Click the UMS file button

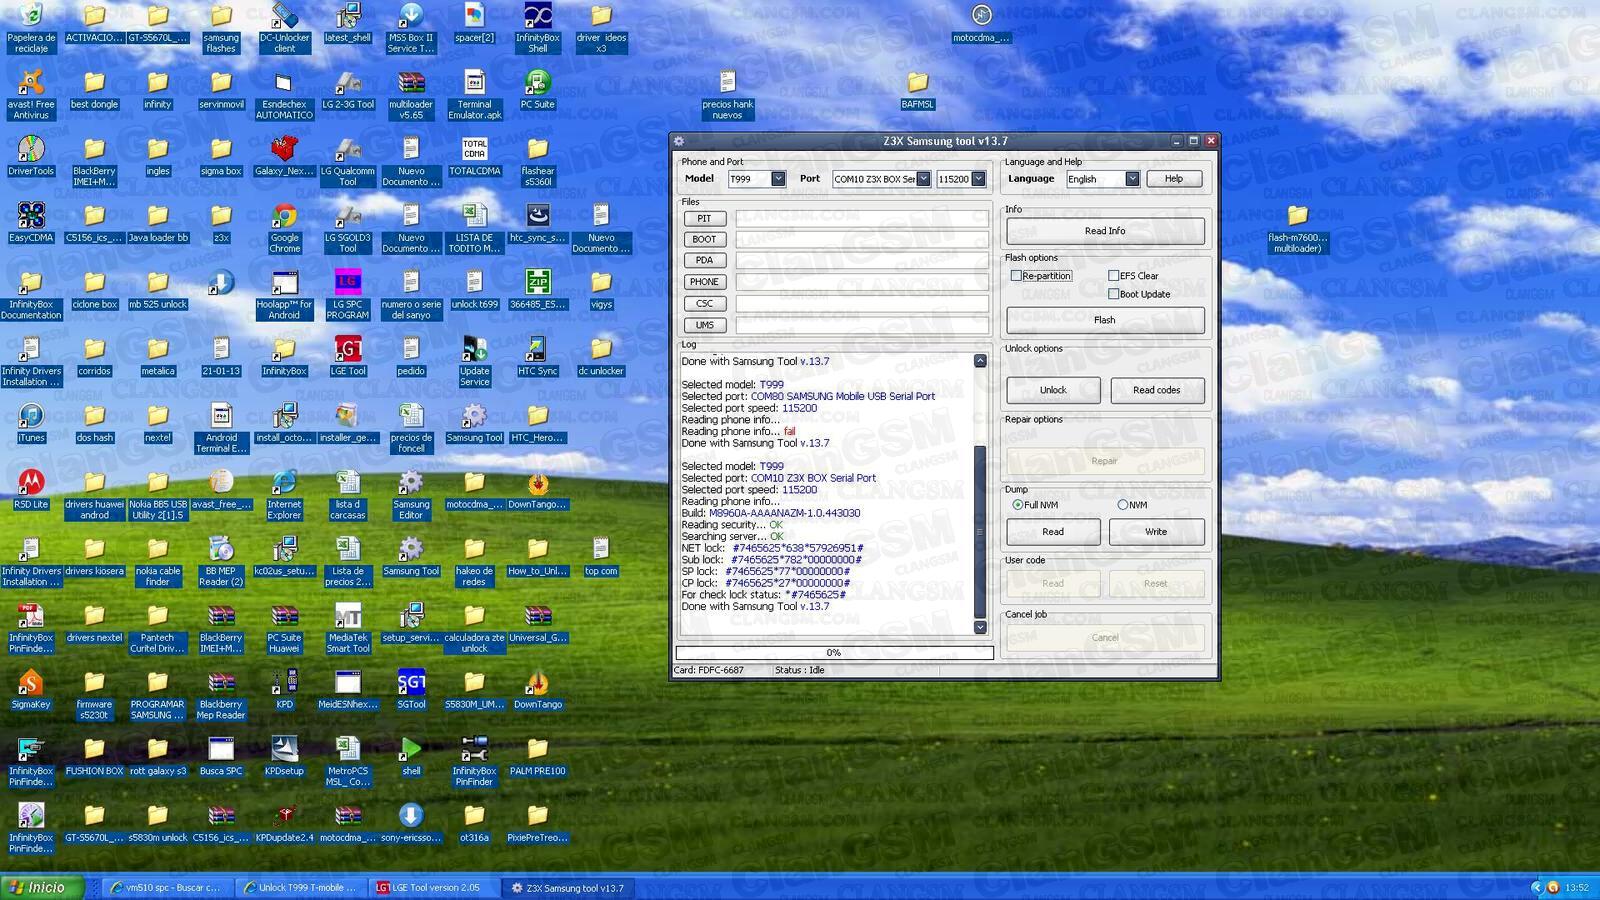coord(704,325)
